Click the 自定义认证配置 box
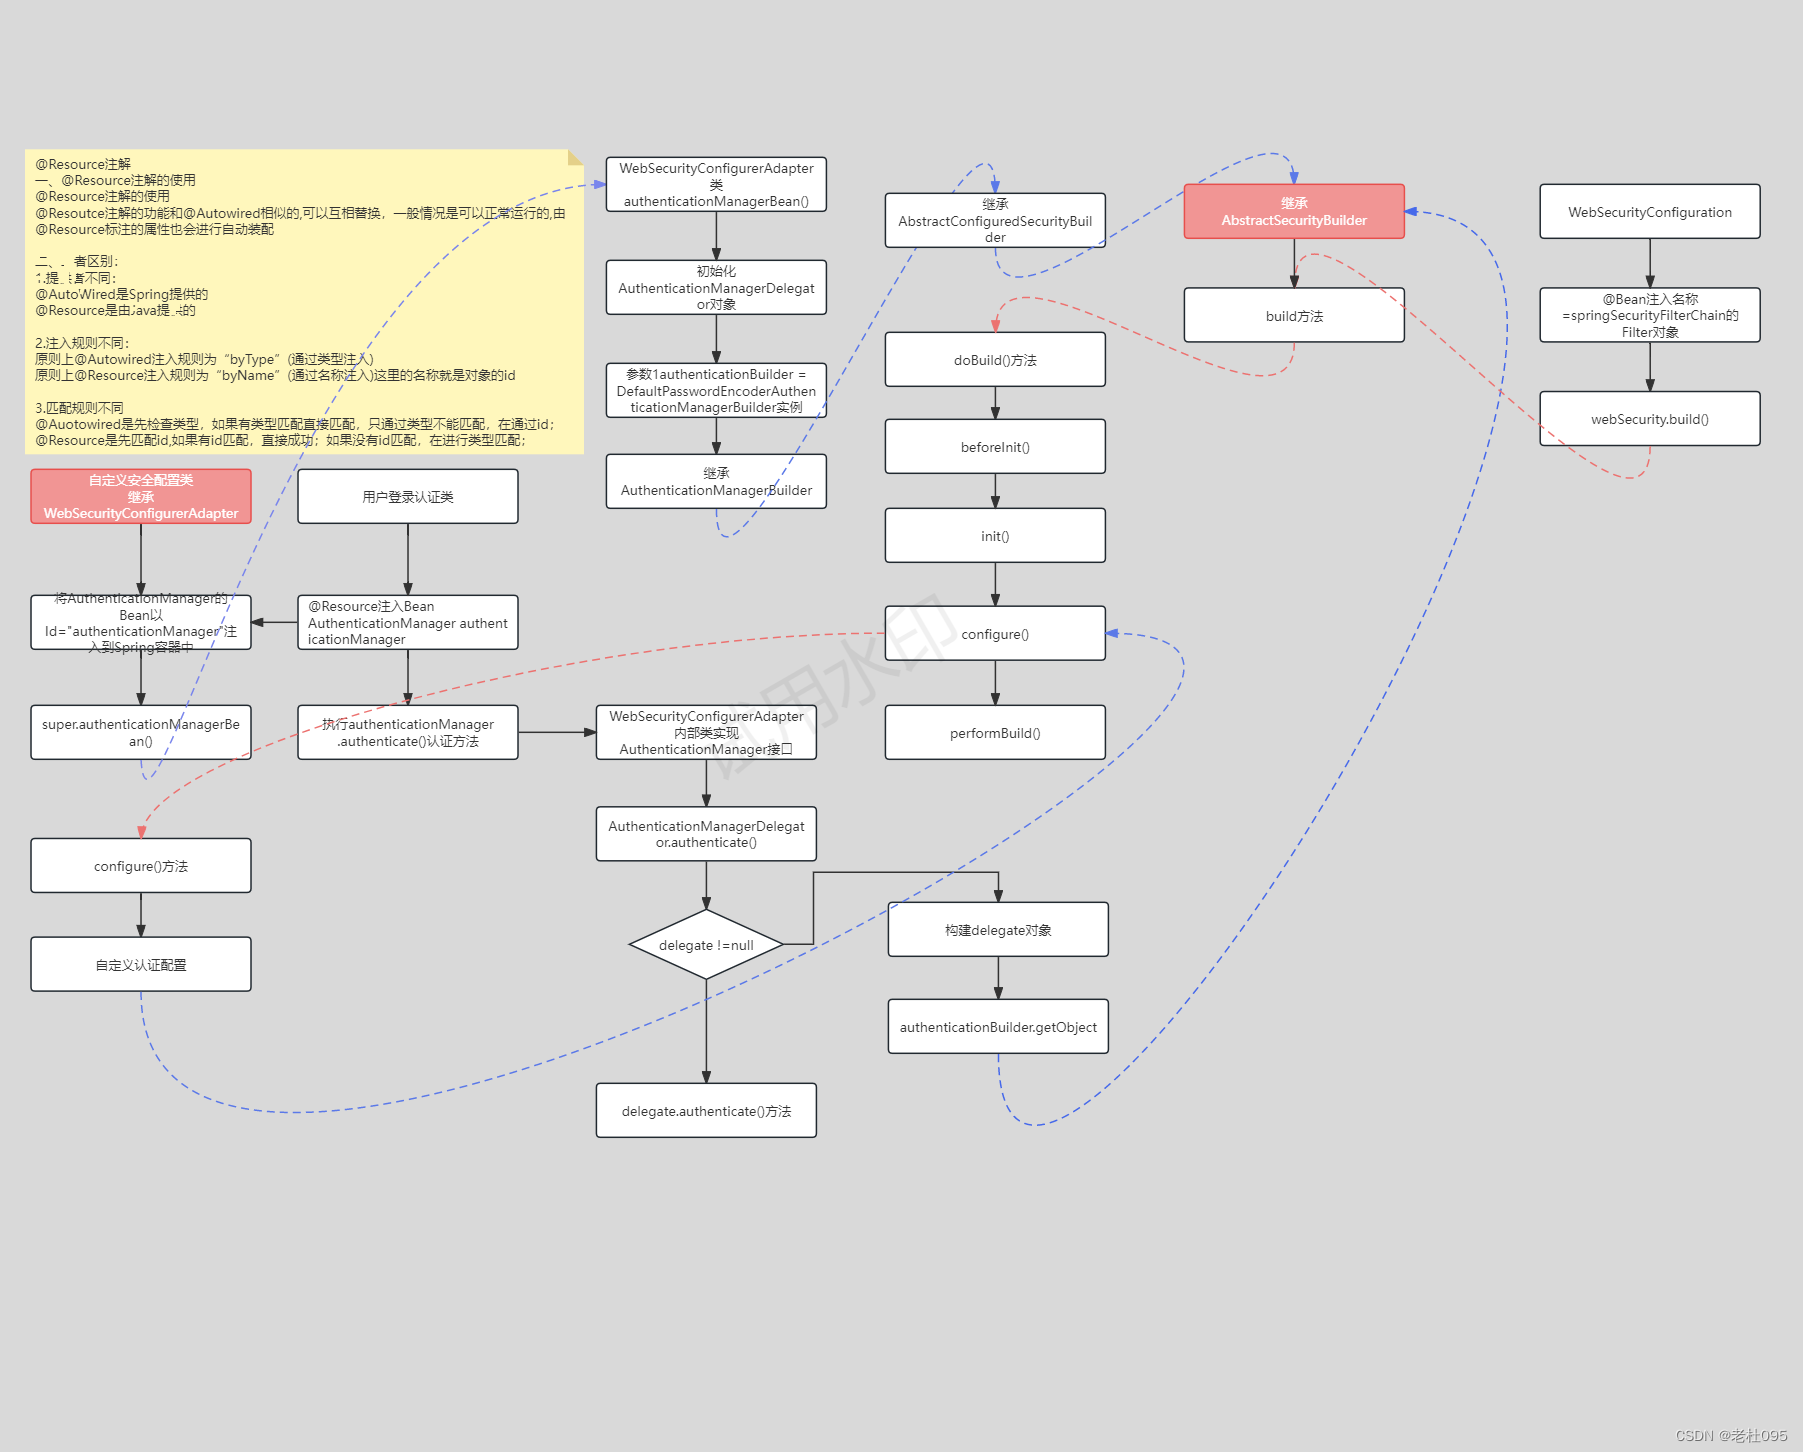 tap(141, 965)
